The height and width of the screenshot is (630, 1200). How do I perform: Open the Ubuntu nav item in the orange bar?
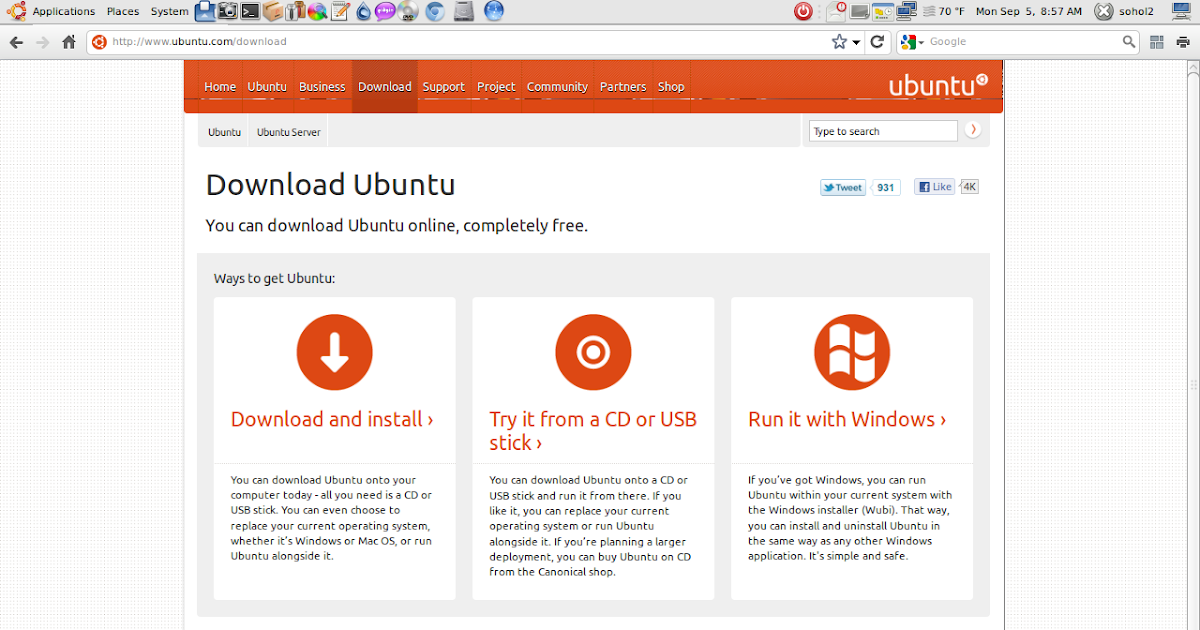[267, 87]
